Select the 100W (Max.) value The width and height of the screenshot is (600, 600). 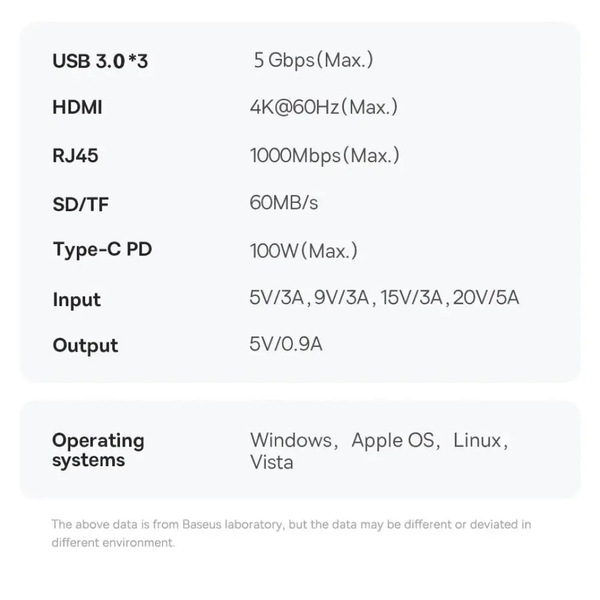pyautogui.click(x=304, y=251)
